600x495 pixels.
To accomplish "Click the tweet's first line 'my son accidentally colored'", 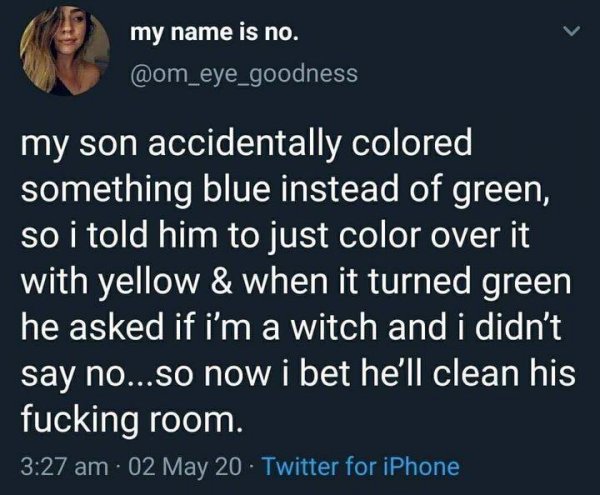I will (246, 145).
